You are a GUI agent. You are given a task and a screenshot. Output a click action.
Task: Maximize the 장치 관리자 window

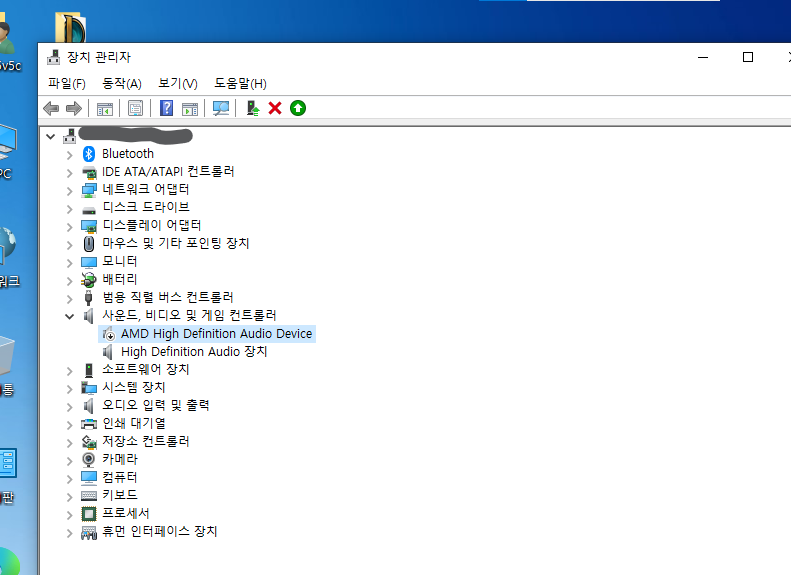click(x=748, y=57)
